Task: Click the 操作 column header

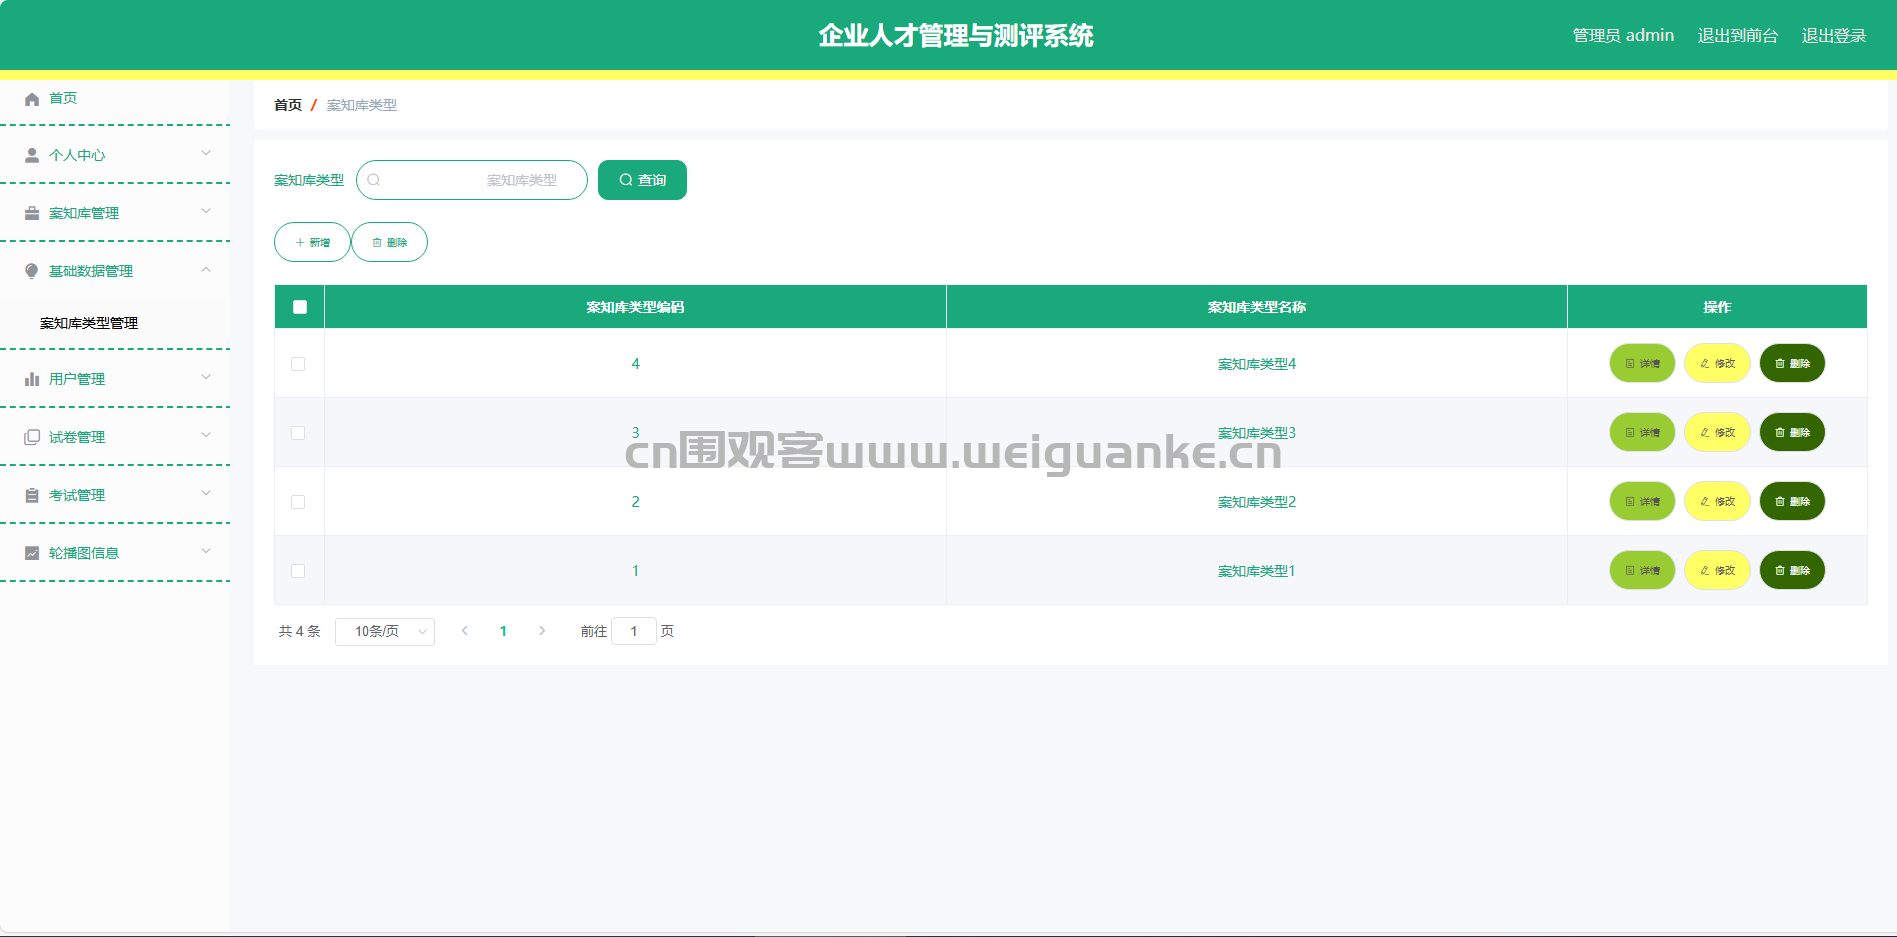Action: (x=1717, y=307)
